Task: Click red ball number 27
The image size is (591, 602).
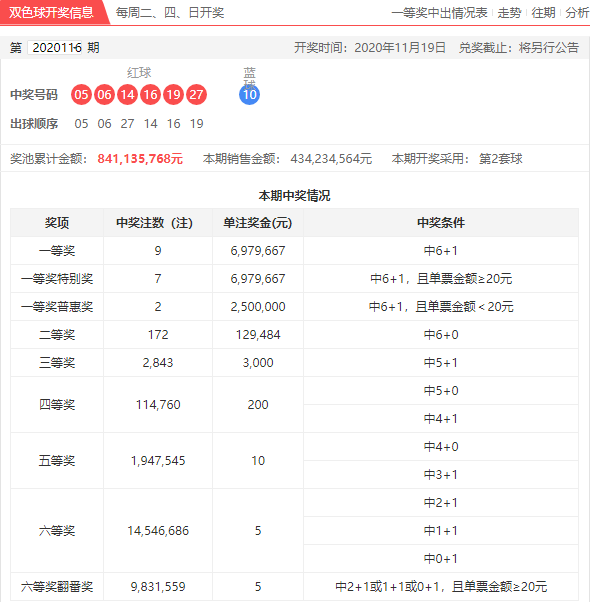Action: click(197, 94)
